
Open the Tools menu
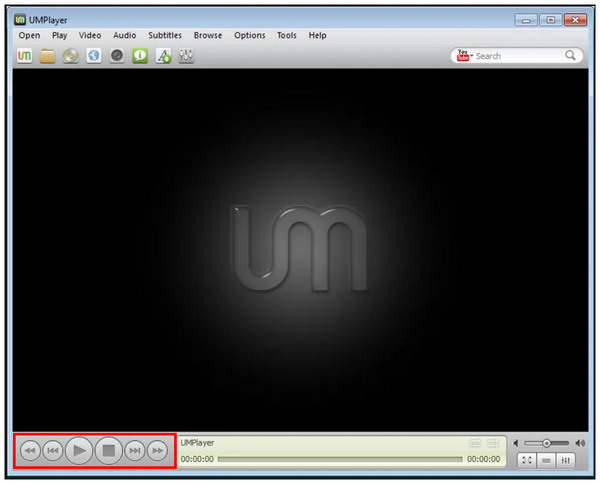coord(287,35)
